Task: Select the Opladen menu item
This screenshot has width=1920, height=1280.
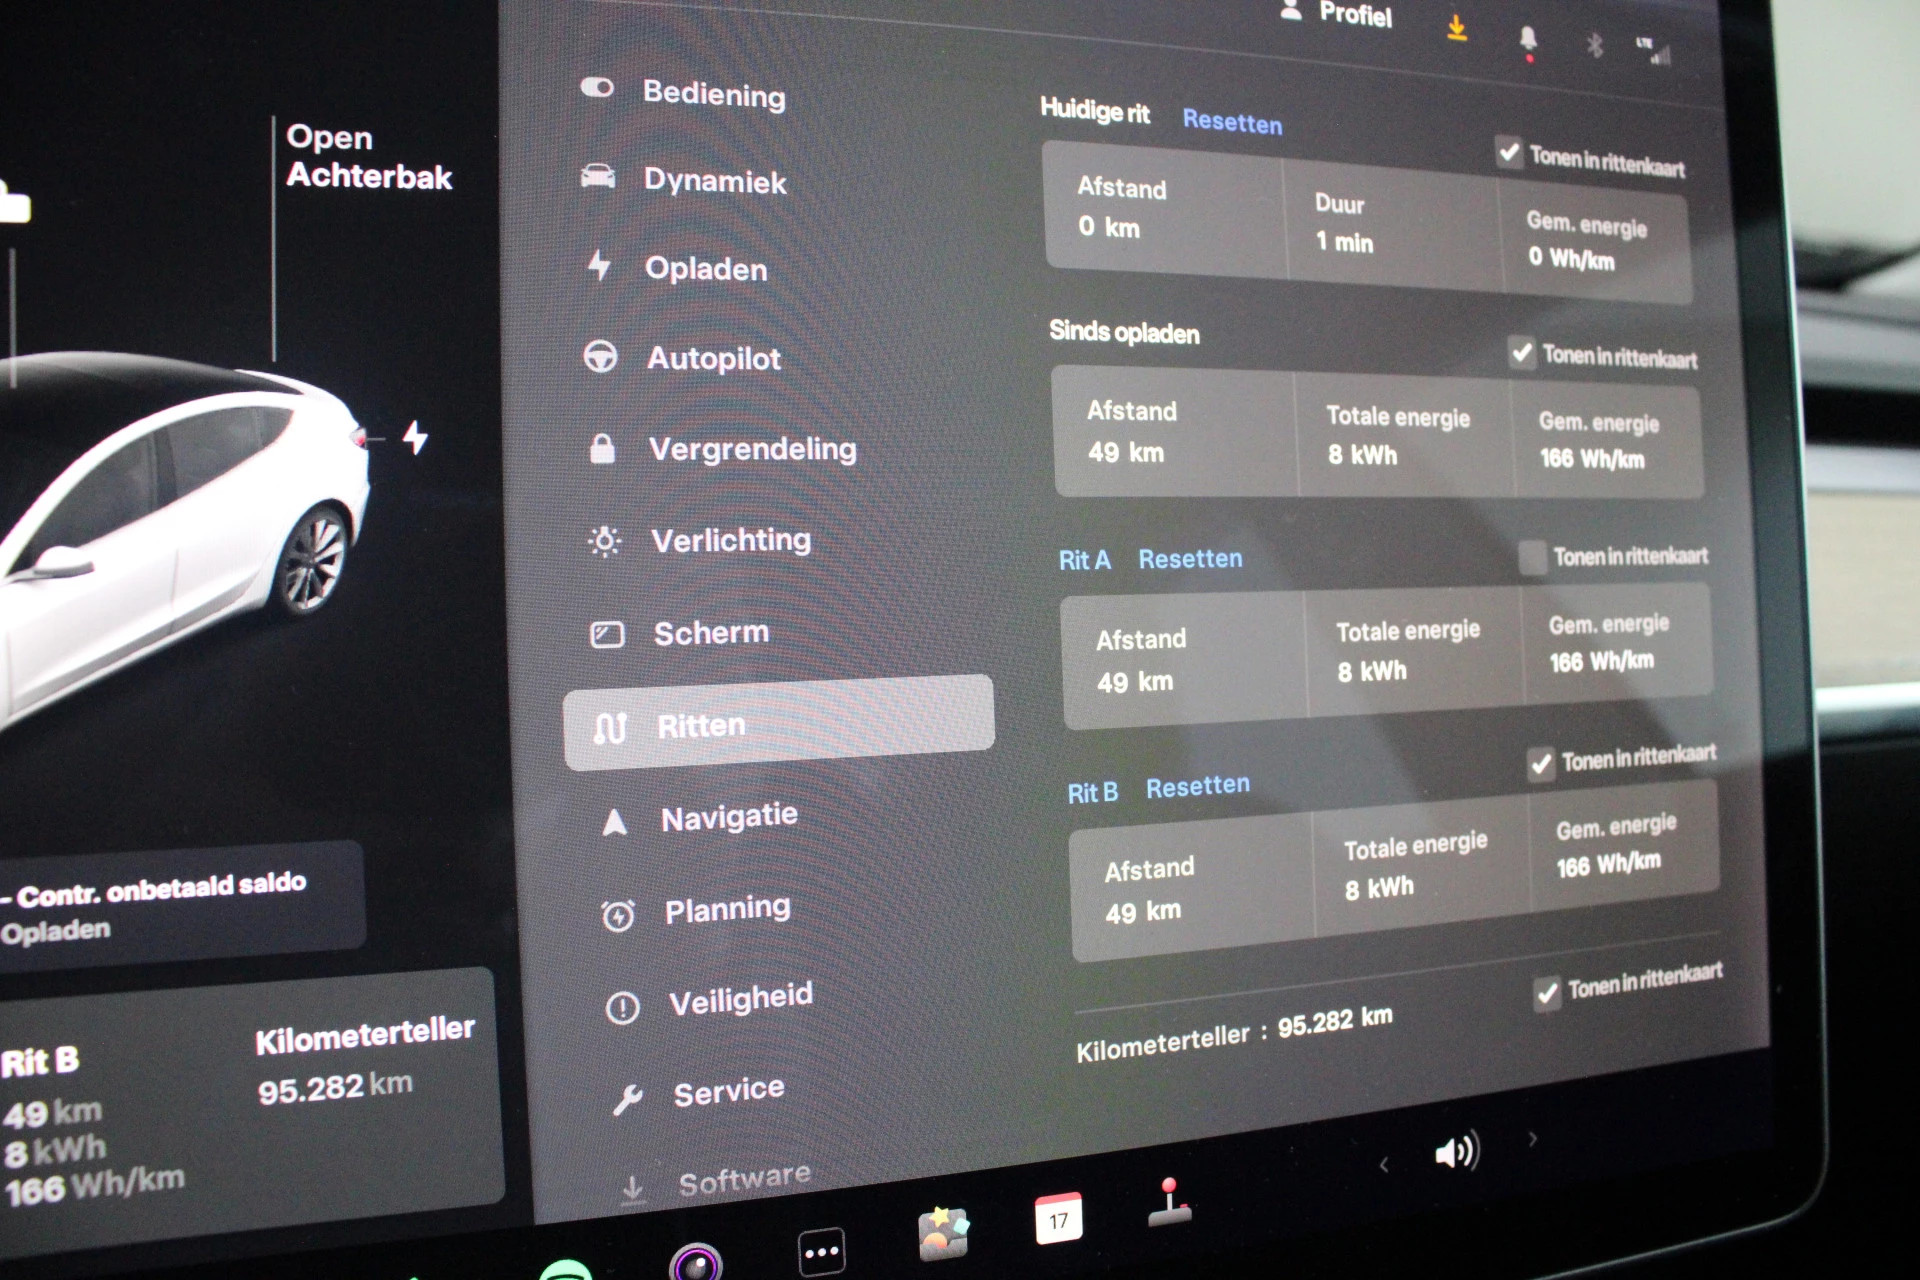Action: point(705,268)
